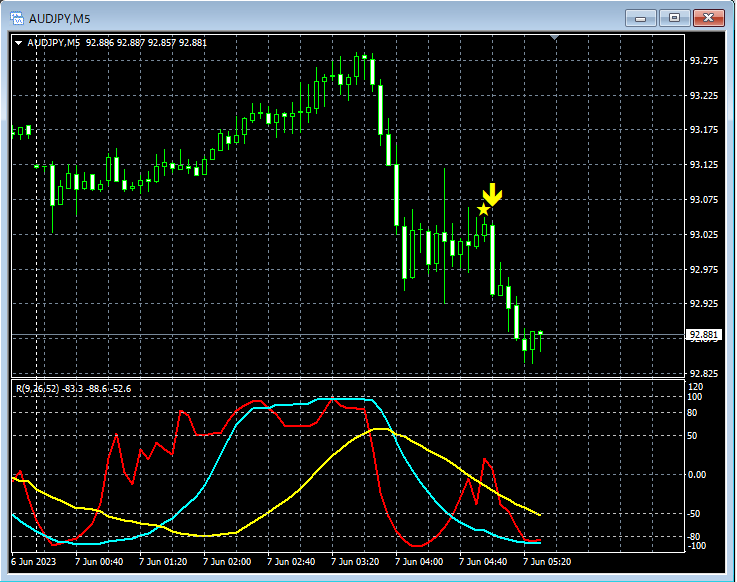The image size is (737, 582).
Task: Click the 93.175 price scale label
Action: pos(704,130)
